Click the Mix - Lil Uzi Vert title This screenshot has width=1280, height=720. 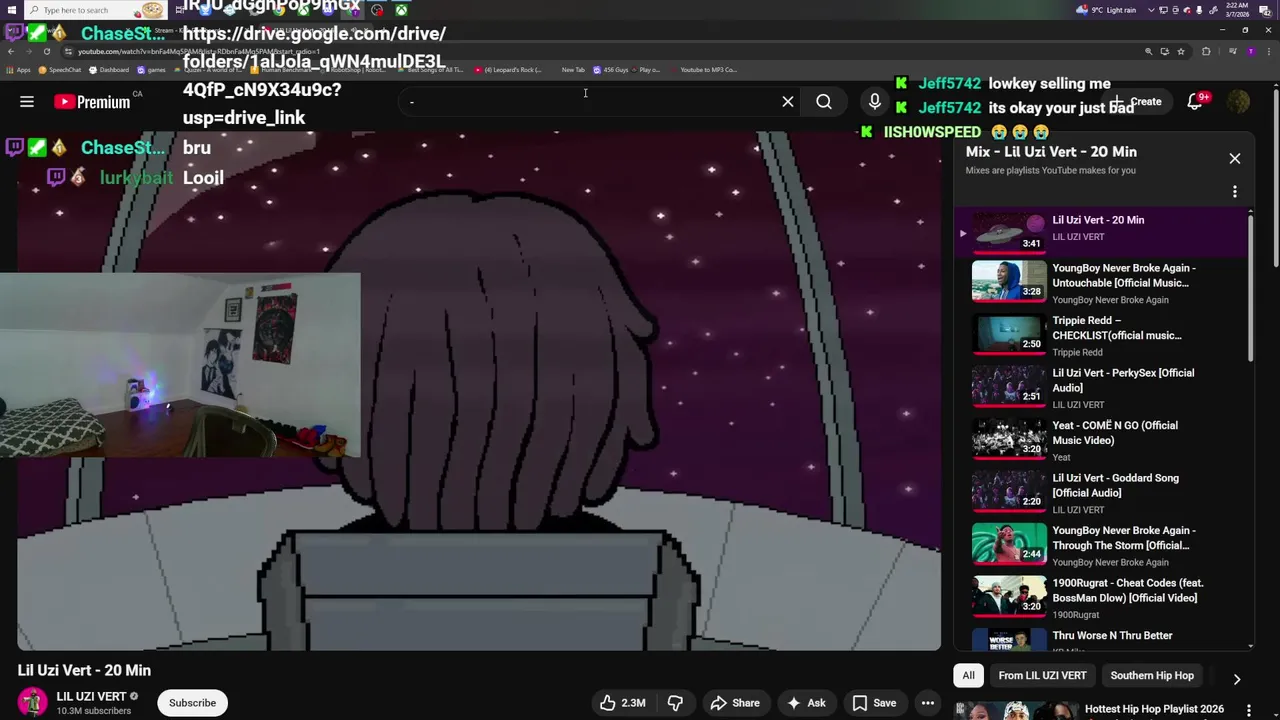click(1051, 152)
